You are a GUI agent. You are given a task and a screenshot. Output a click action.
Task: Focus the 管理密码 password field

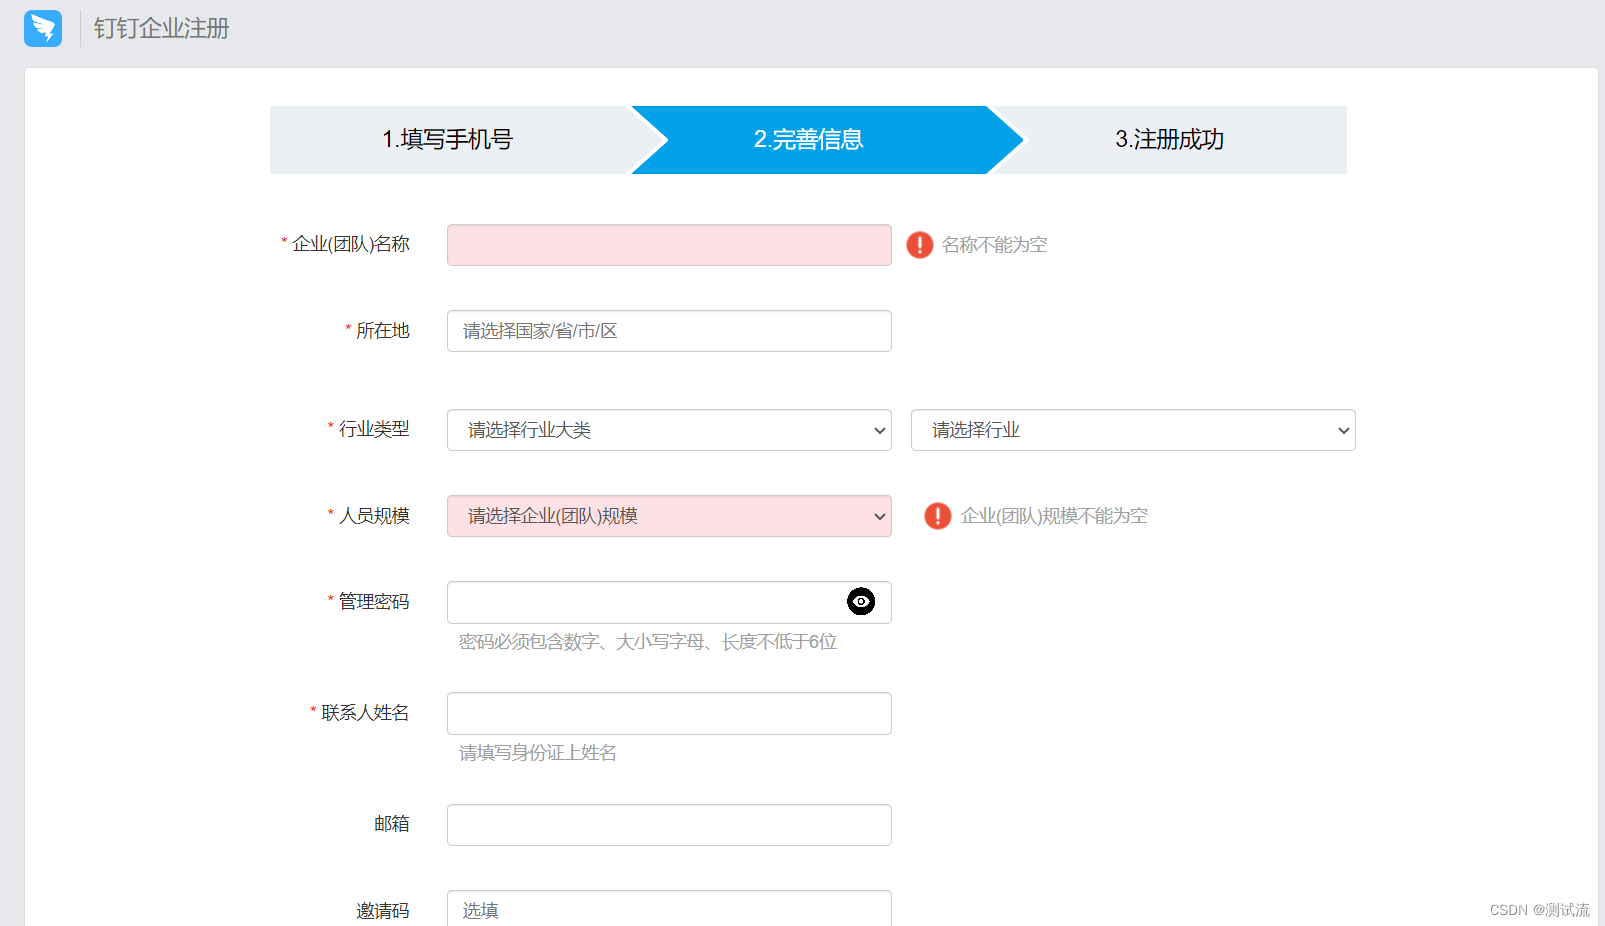669,602
